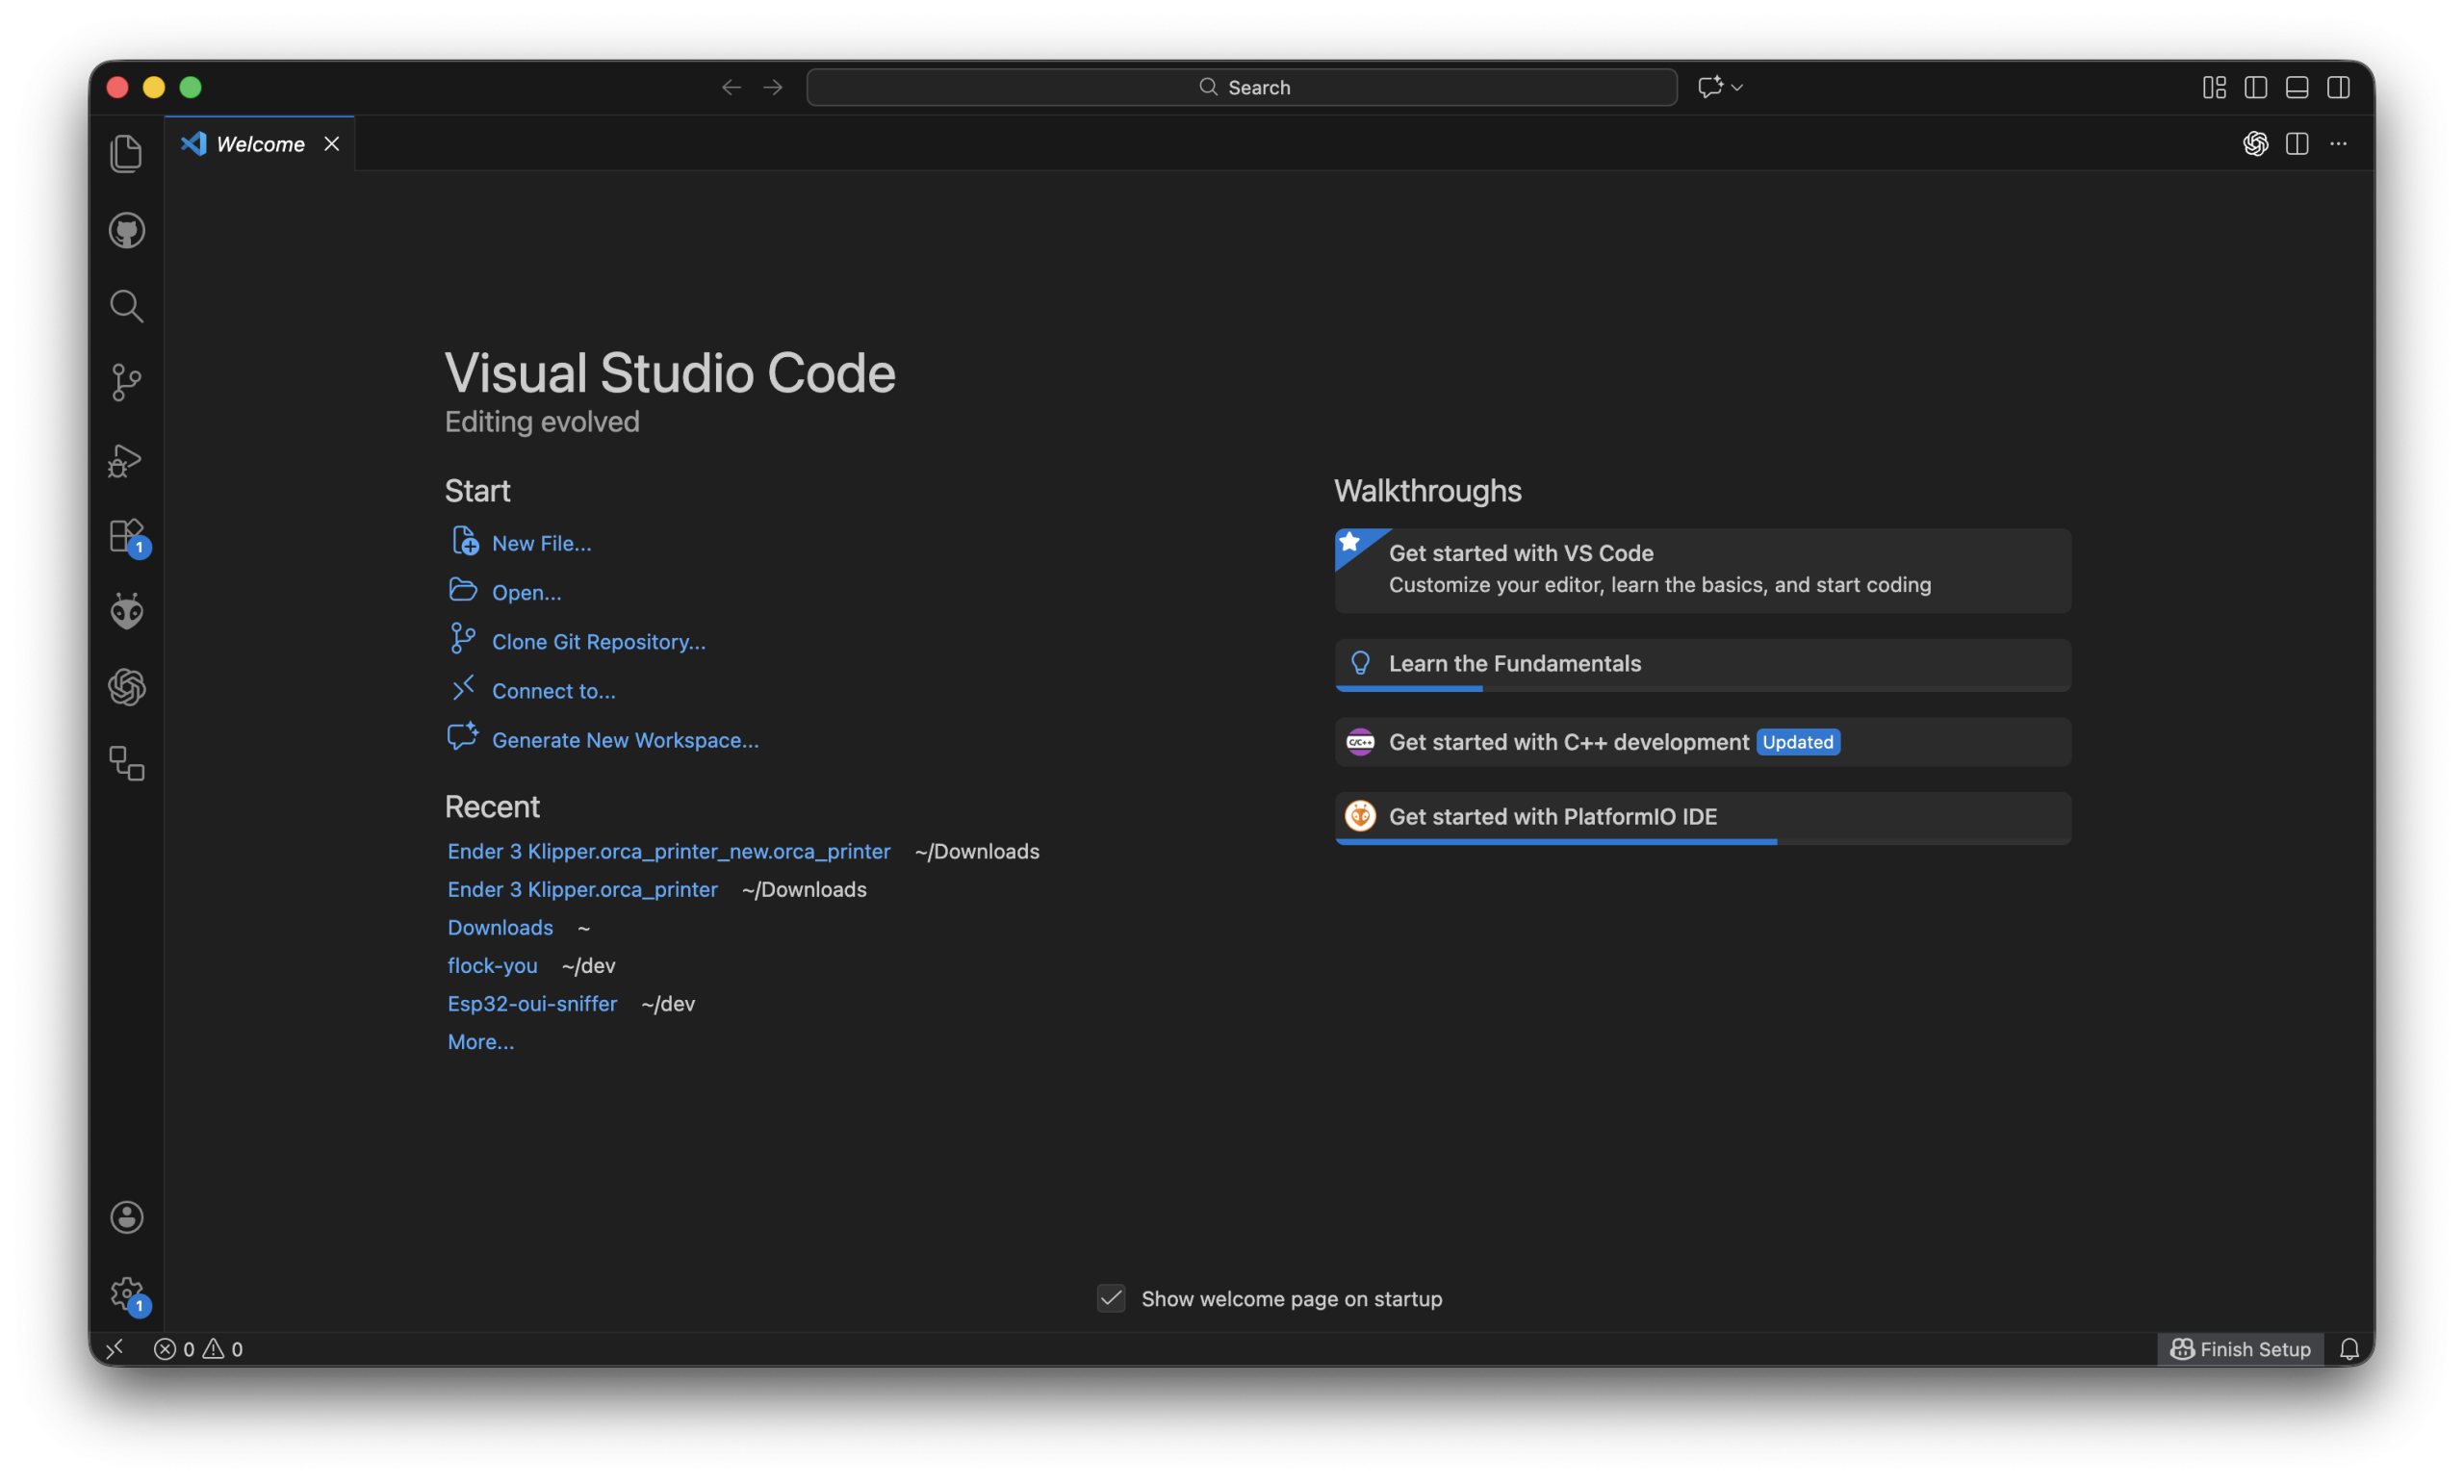Select the ChatGPT icon in the activity bar
The image size is (2464, 1484).
(x=127, y=687)
